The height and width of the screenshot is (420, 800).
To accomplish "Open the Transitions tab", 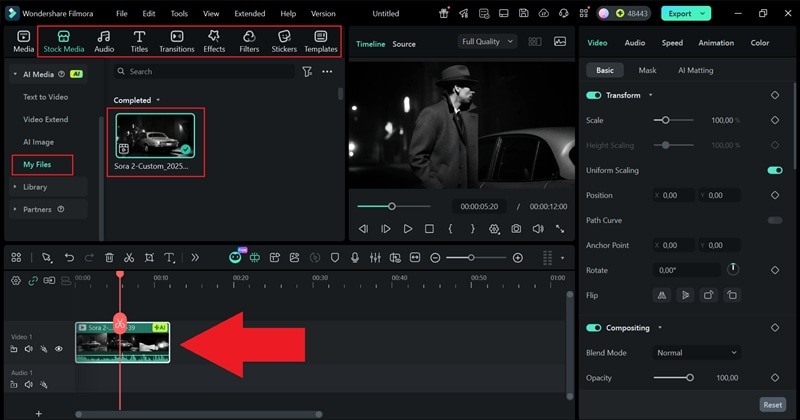I will tap(177, 42).
